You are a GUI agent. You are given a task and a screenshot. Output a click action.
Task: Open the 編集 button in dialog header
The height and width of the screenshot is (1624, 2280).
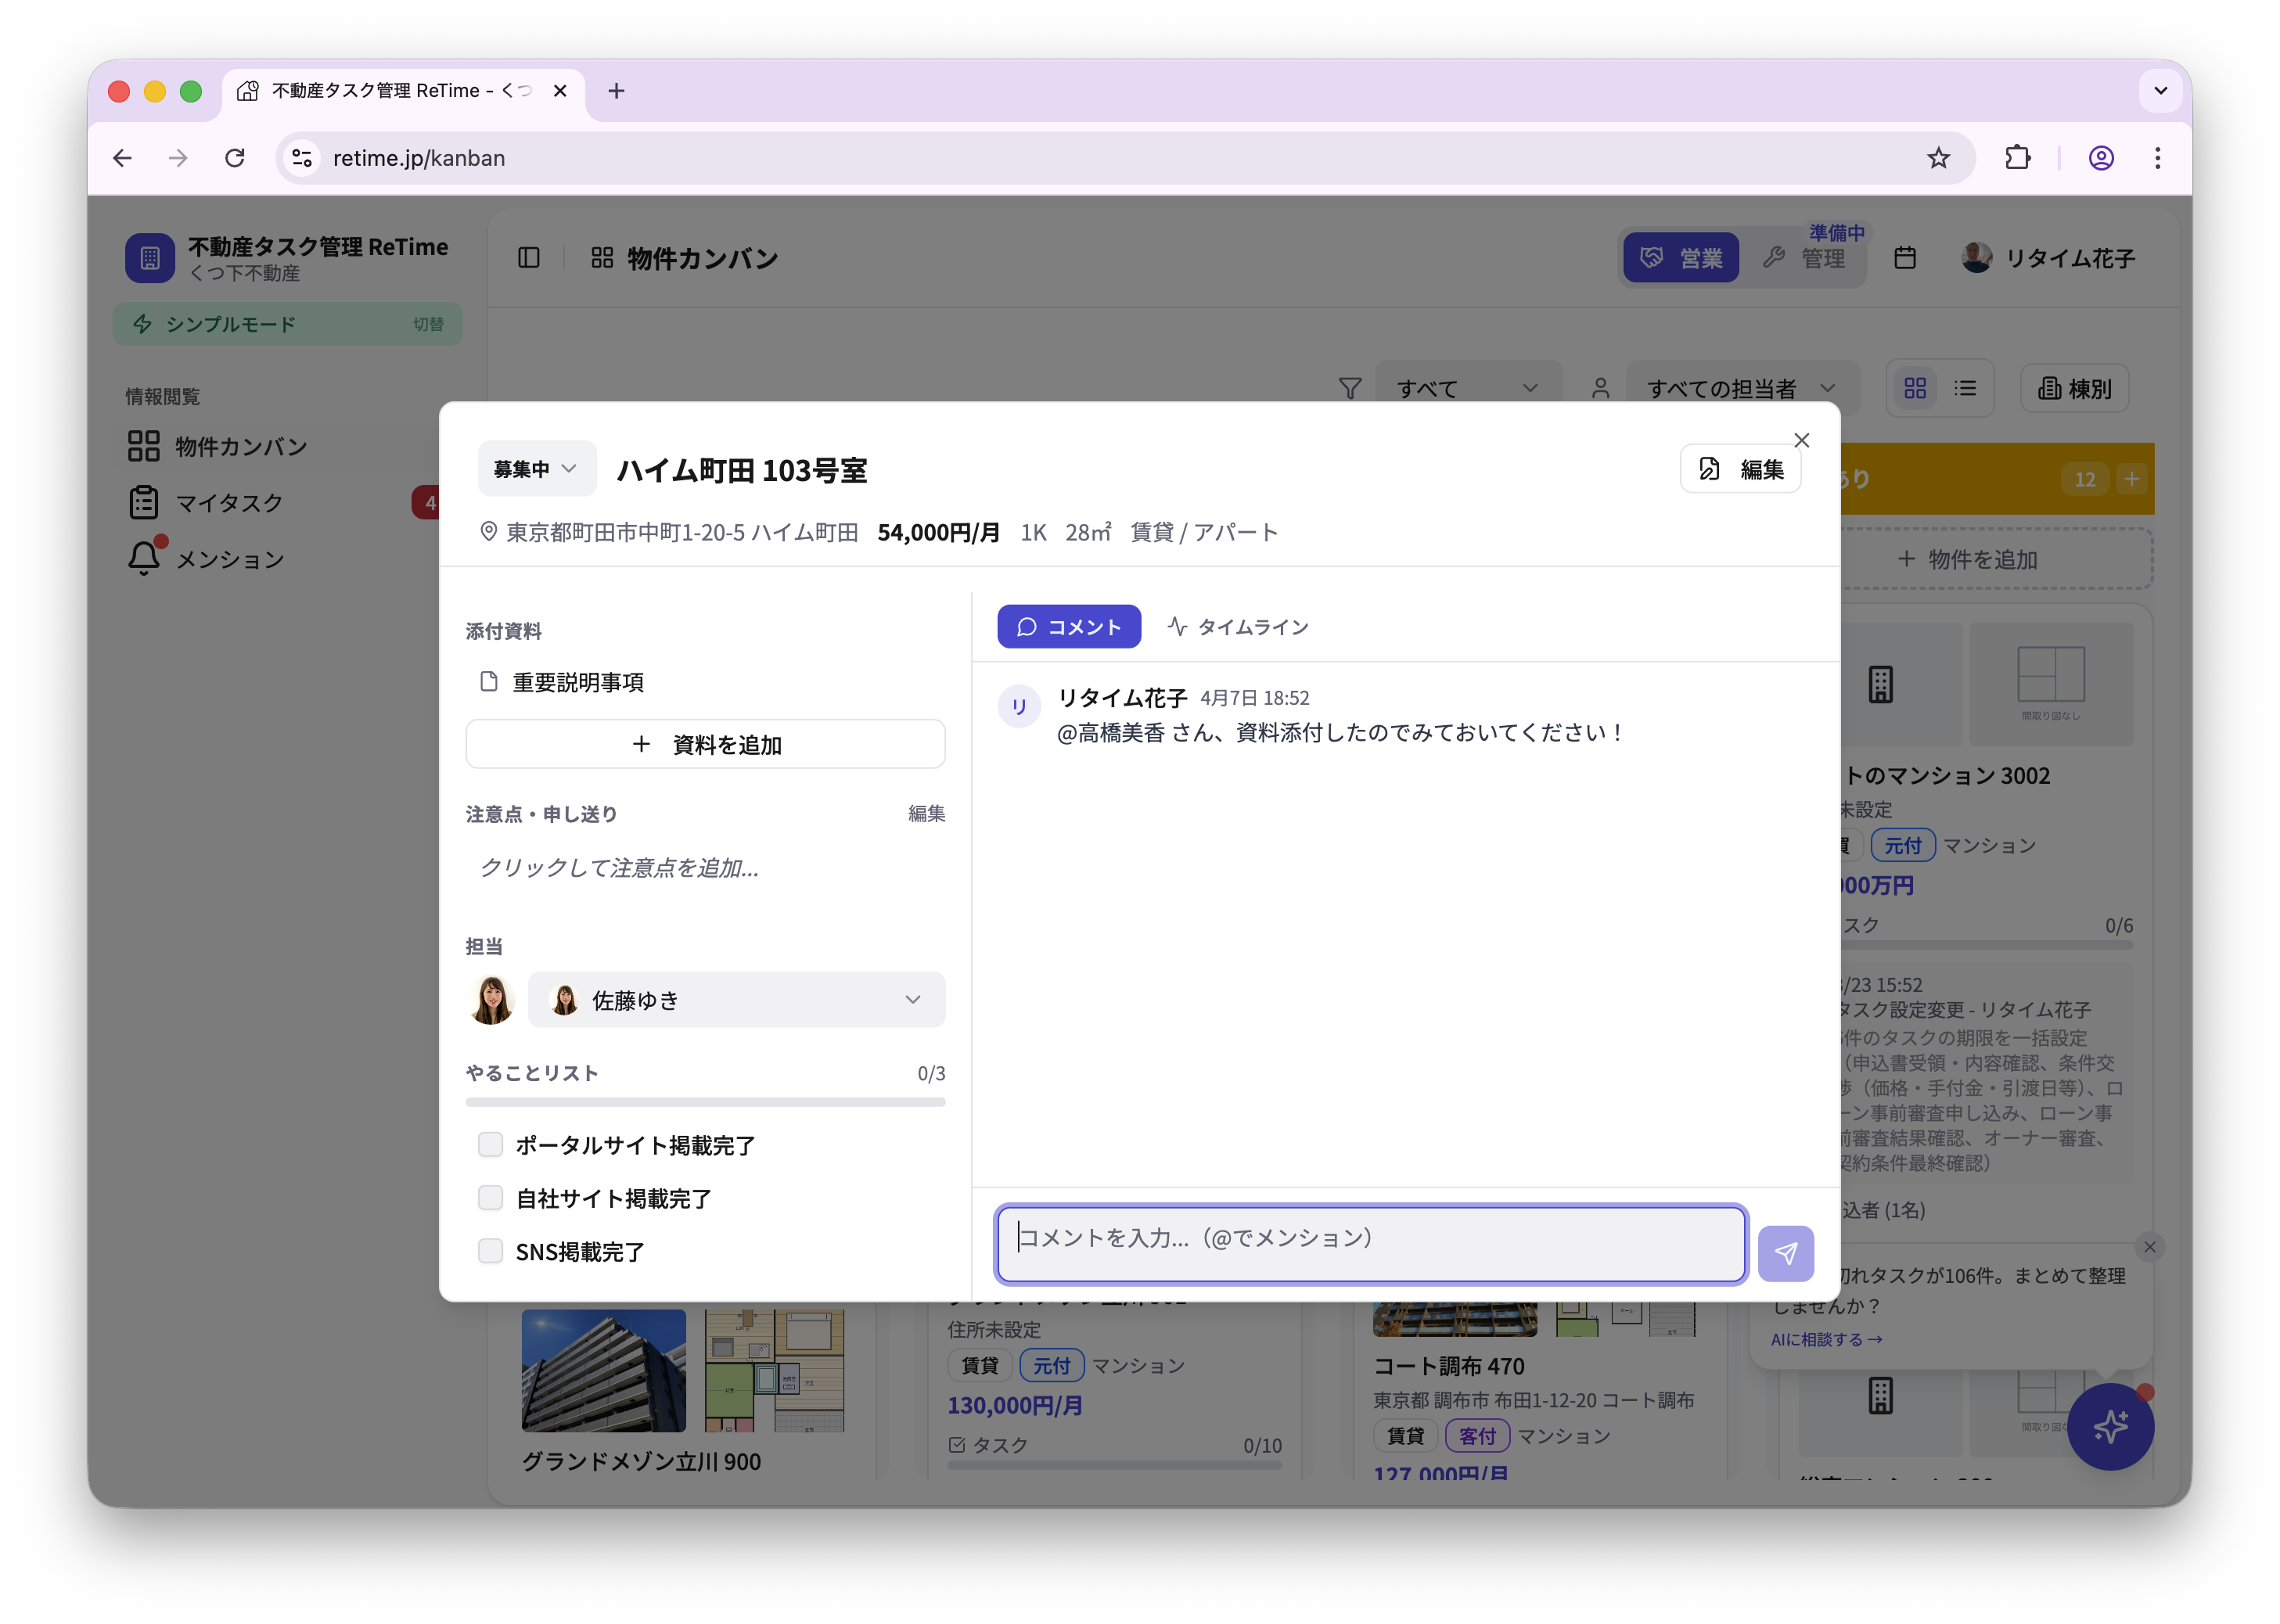pyautogui.click(x=1740, y=469)
